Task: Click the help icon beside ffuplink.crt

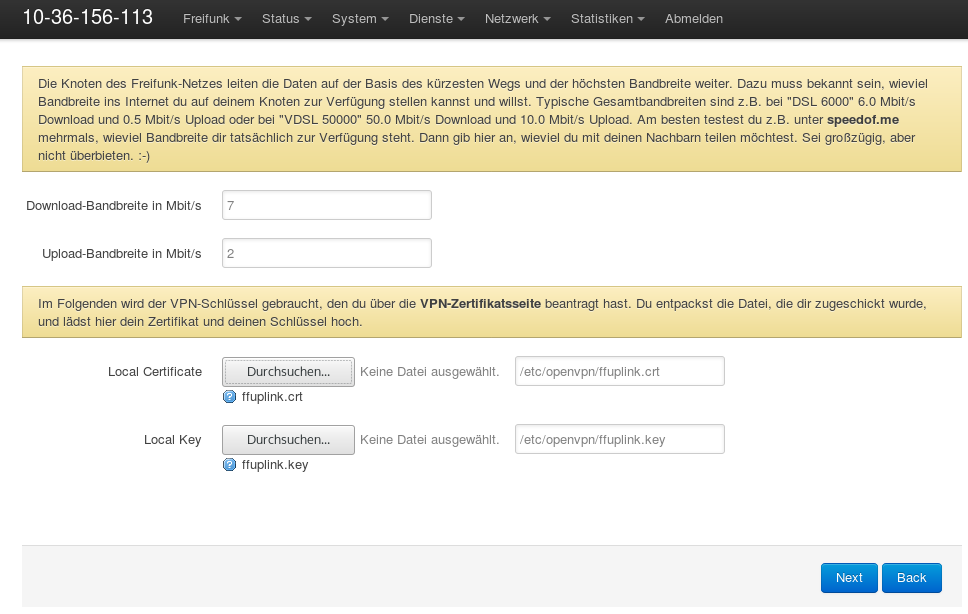Action: click(229, 397)
